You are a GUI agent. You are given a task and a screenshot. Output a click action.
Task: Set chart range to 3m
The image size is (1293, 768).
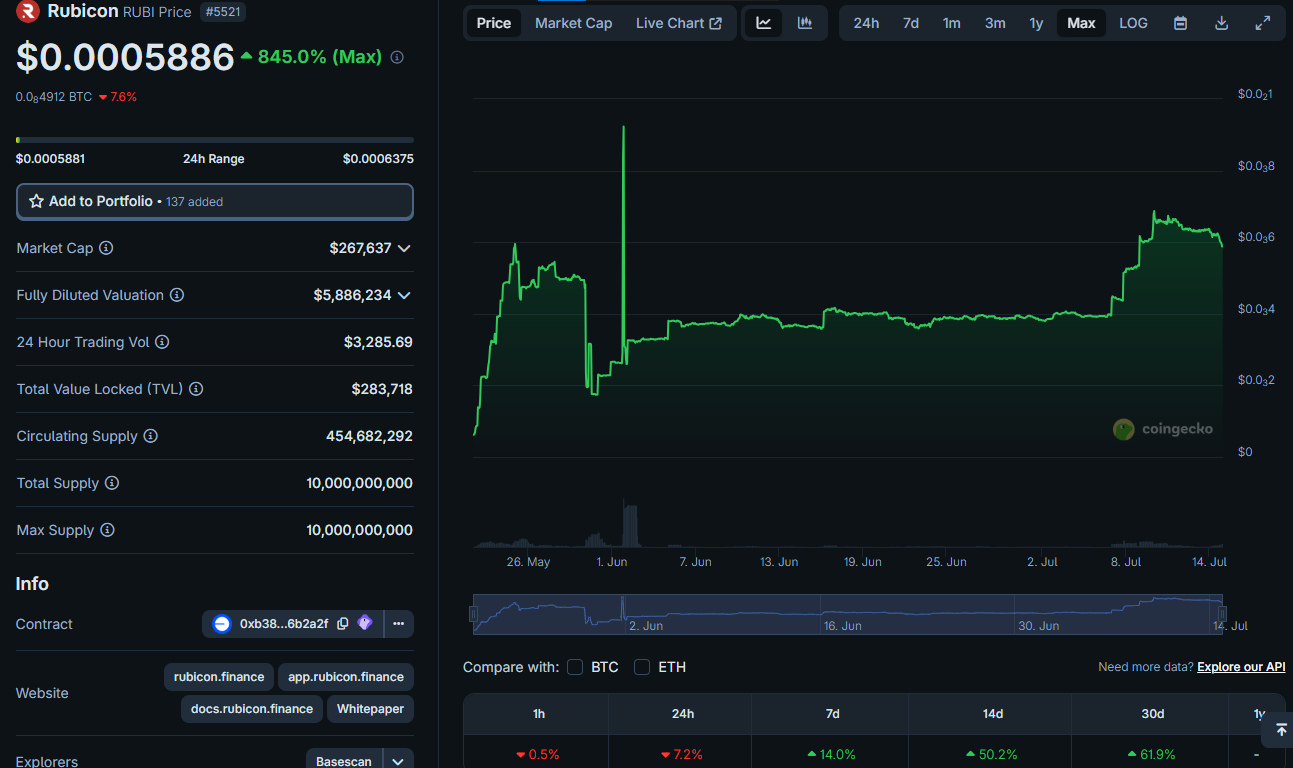(x=995, y=23)
